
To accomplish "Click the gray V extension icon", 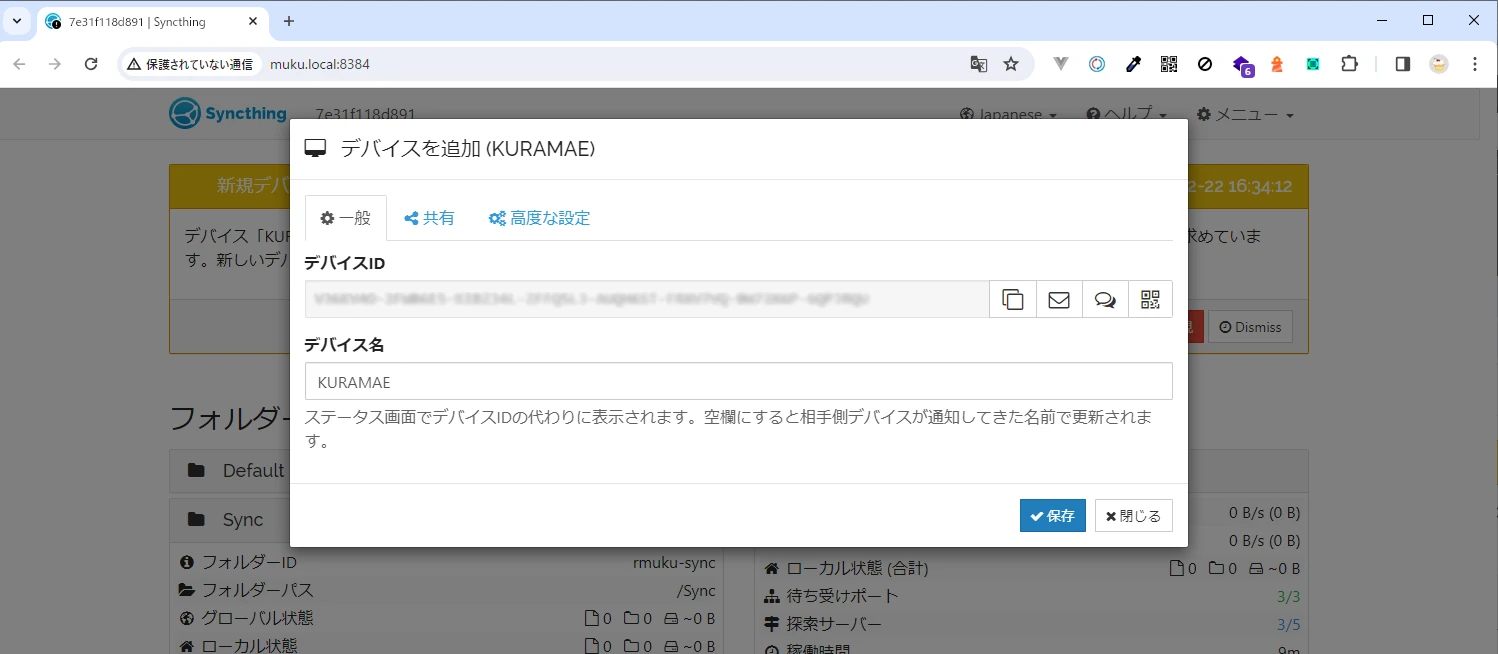I will click(x=1061, y=64).
